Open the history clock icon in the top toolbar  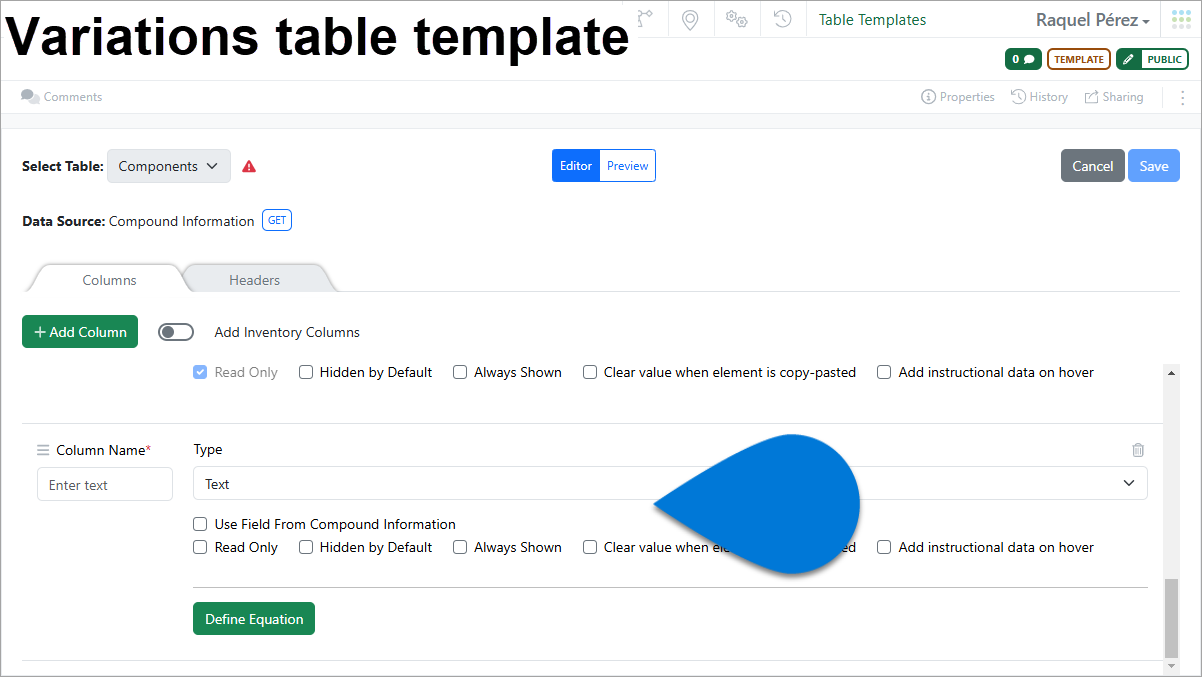tap(782, 19)
